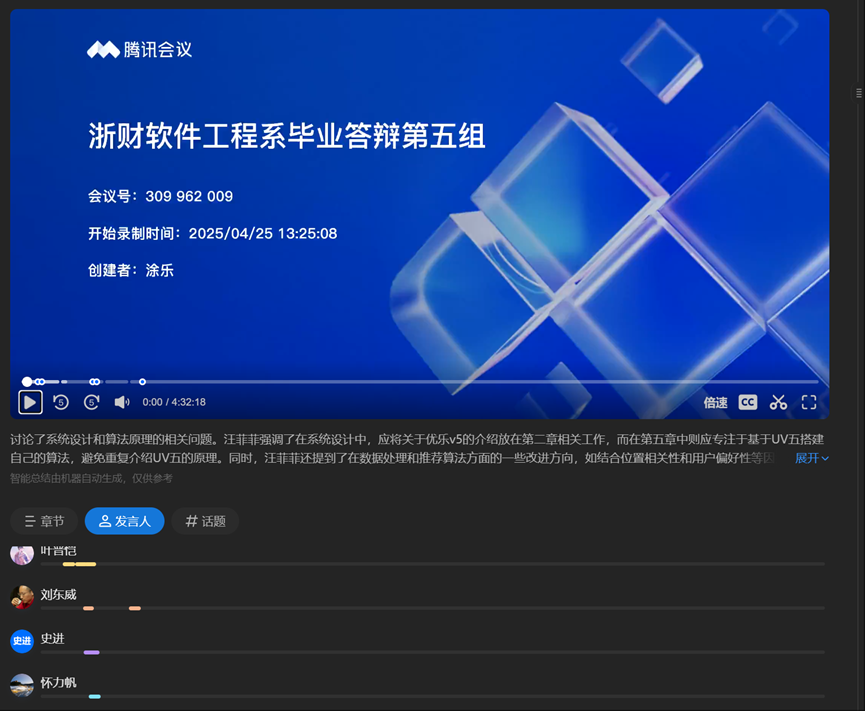Click the Tencent Meeting logo in video
Image resolution: width=865 pixels, height=711 pixels.
(x=139, y=50)
